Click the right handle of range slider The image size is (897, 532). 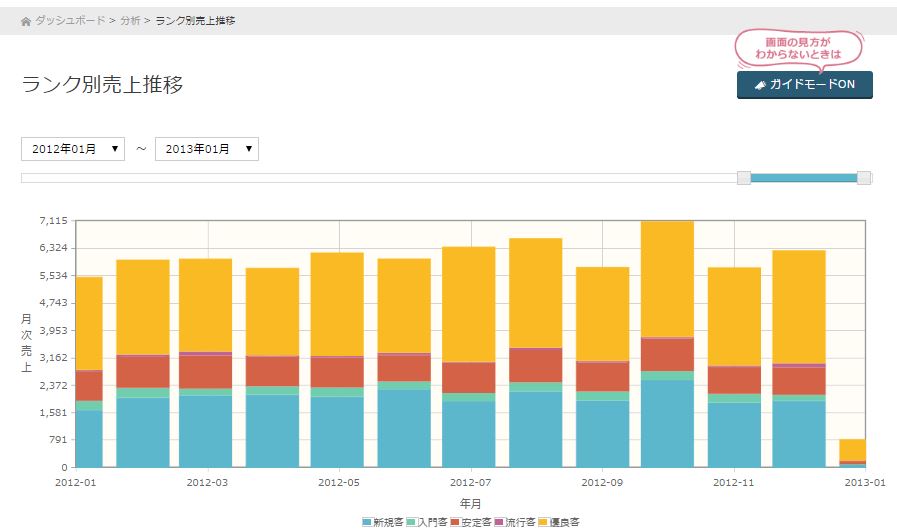[864, 178]
